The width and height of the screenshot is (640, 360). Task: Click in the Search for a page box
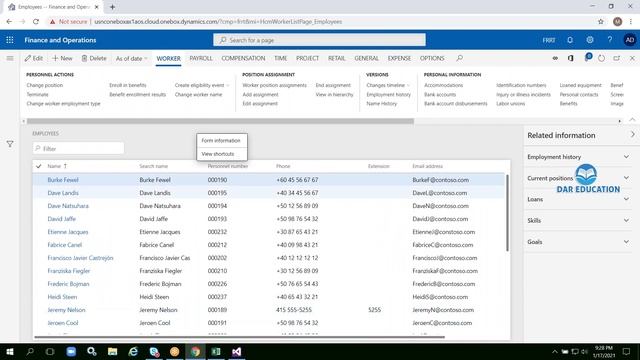(x=319, y=40)
